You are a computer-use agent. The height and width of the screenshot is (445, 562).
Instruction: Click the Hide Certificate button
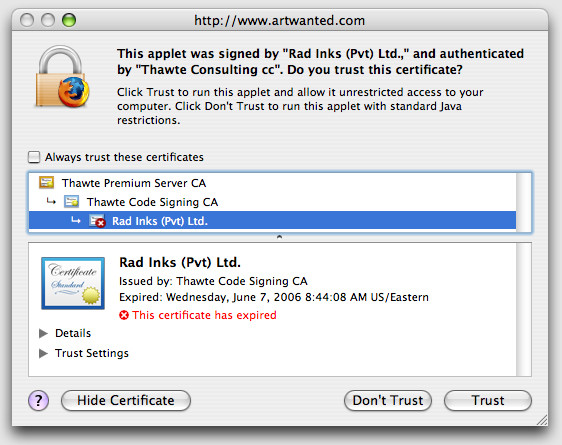[x=126, y=401]
